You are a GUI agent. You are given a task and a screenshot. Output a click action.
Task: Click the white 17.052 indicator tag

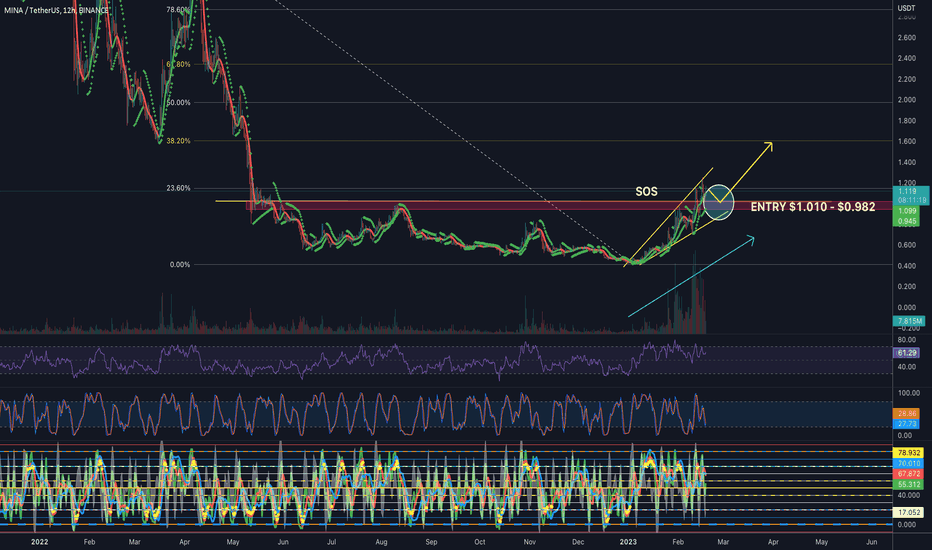(909, 512)
